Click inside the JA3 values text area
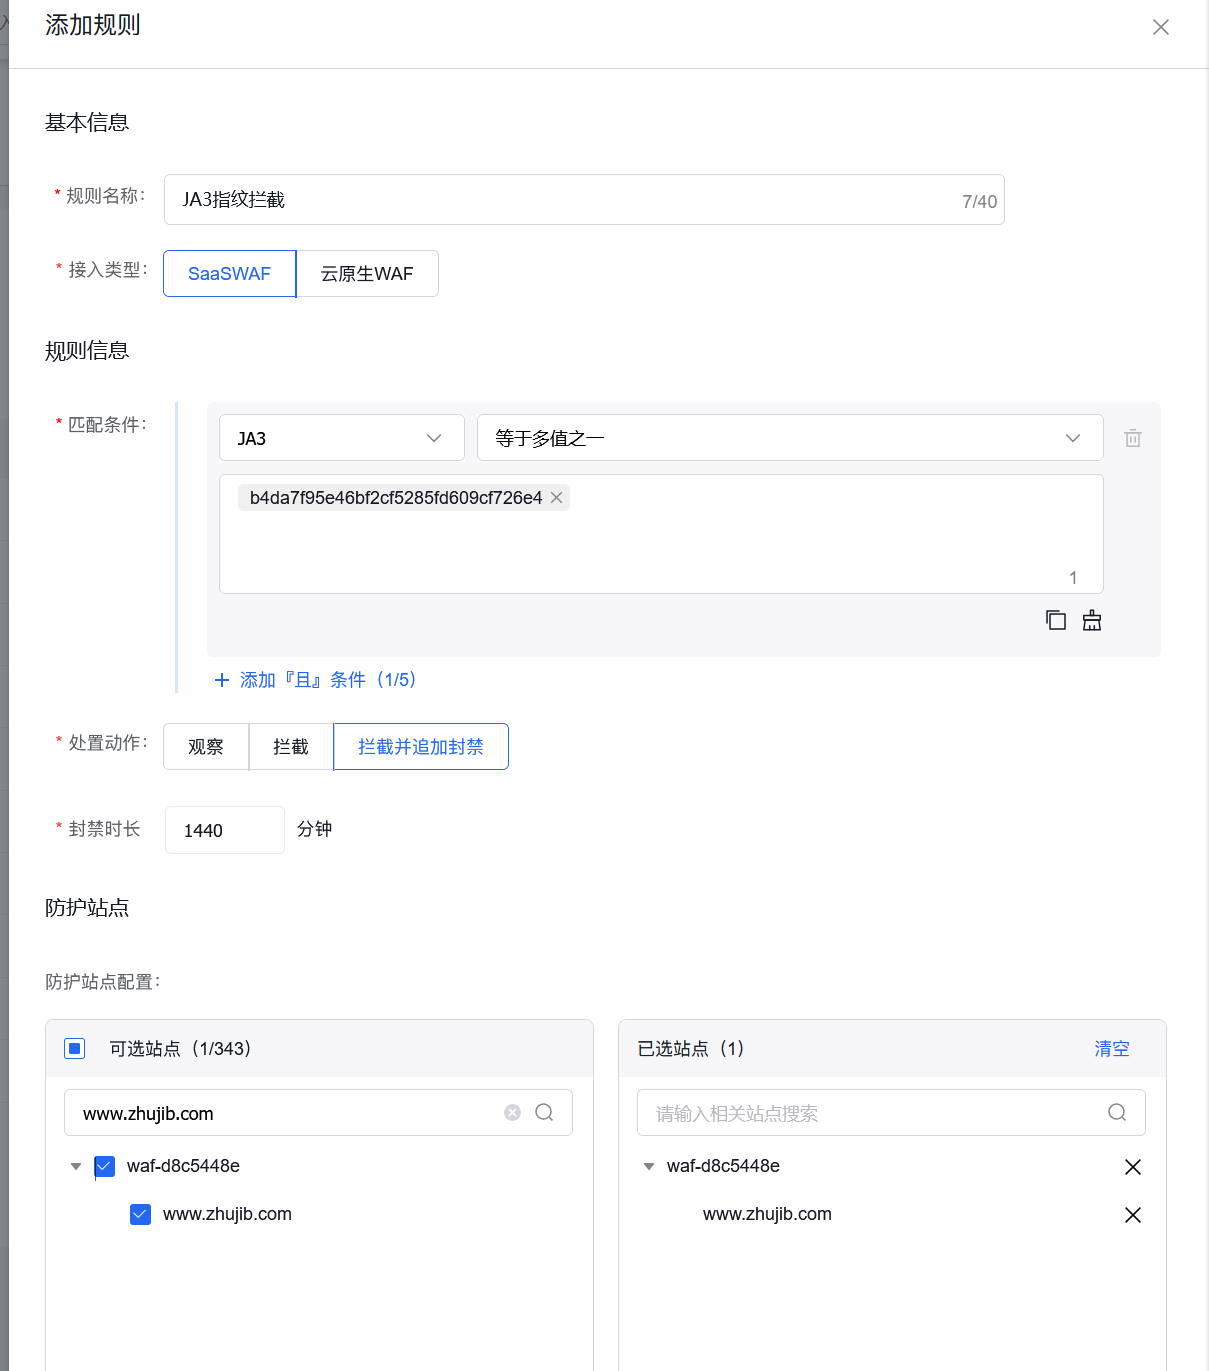 click(x=661, y=534)
